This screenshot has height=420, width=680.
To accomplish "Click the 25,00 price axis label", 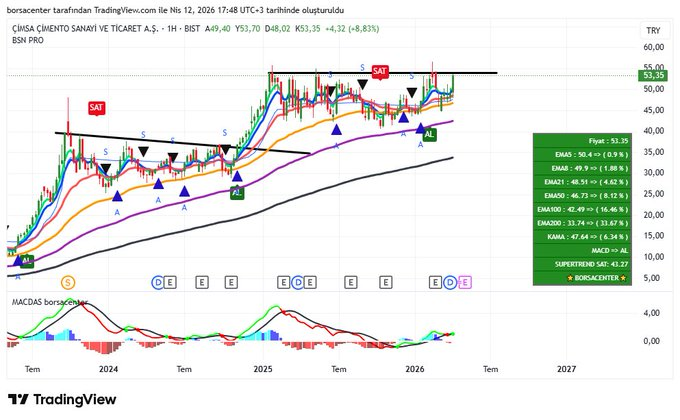I will pyautogui.click(x=654, y=194).
